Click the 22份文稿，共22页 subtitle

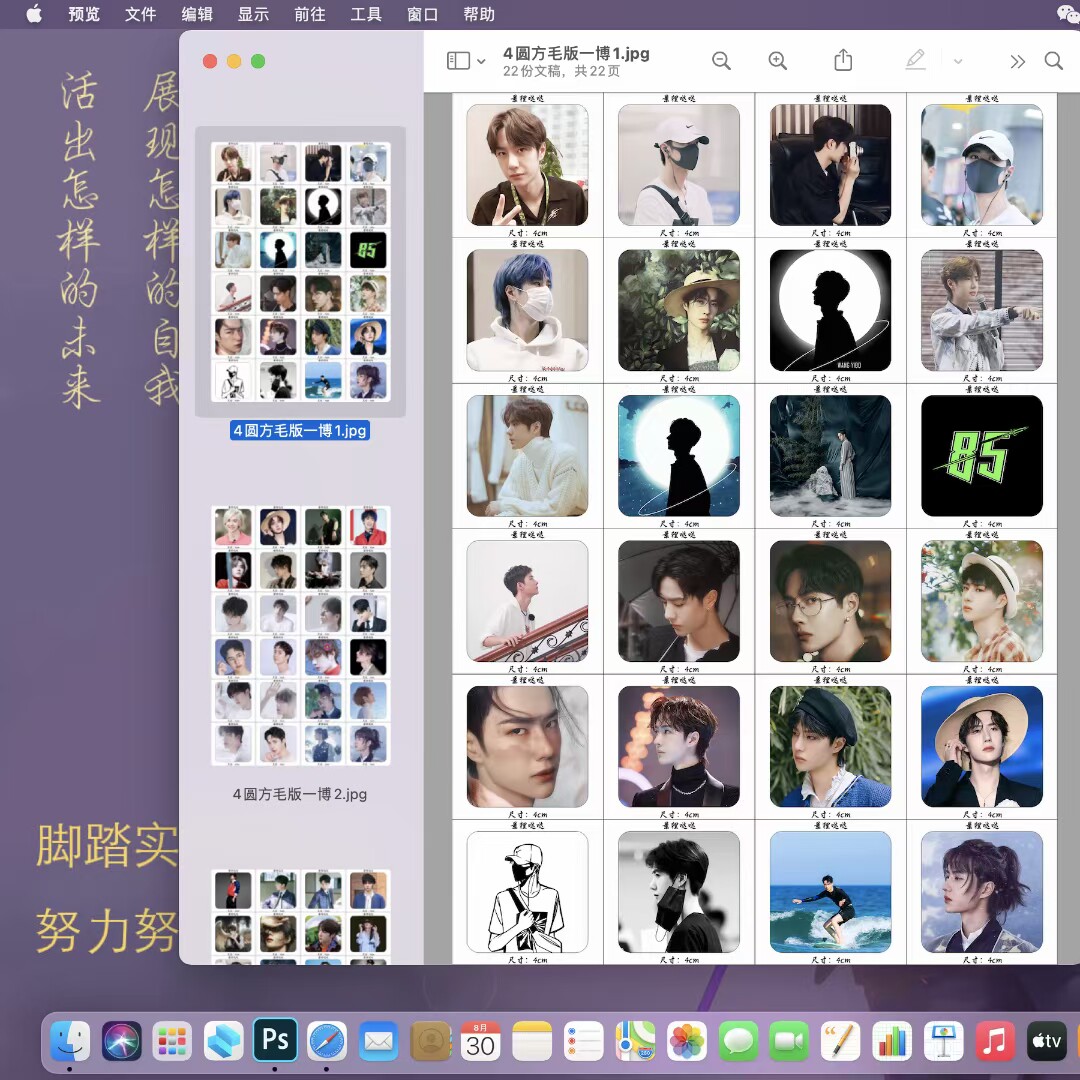561,71
